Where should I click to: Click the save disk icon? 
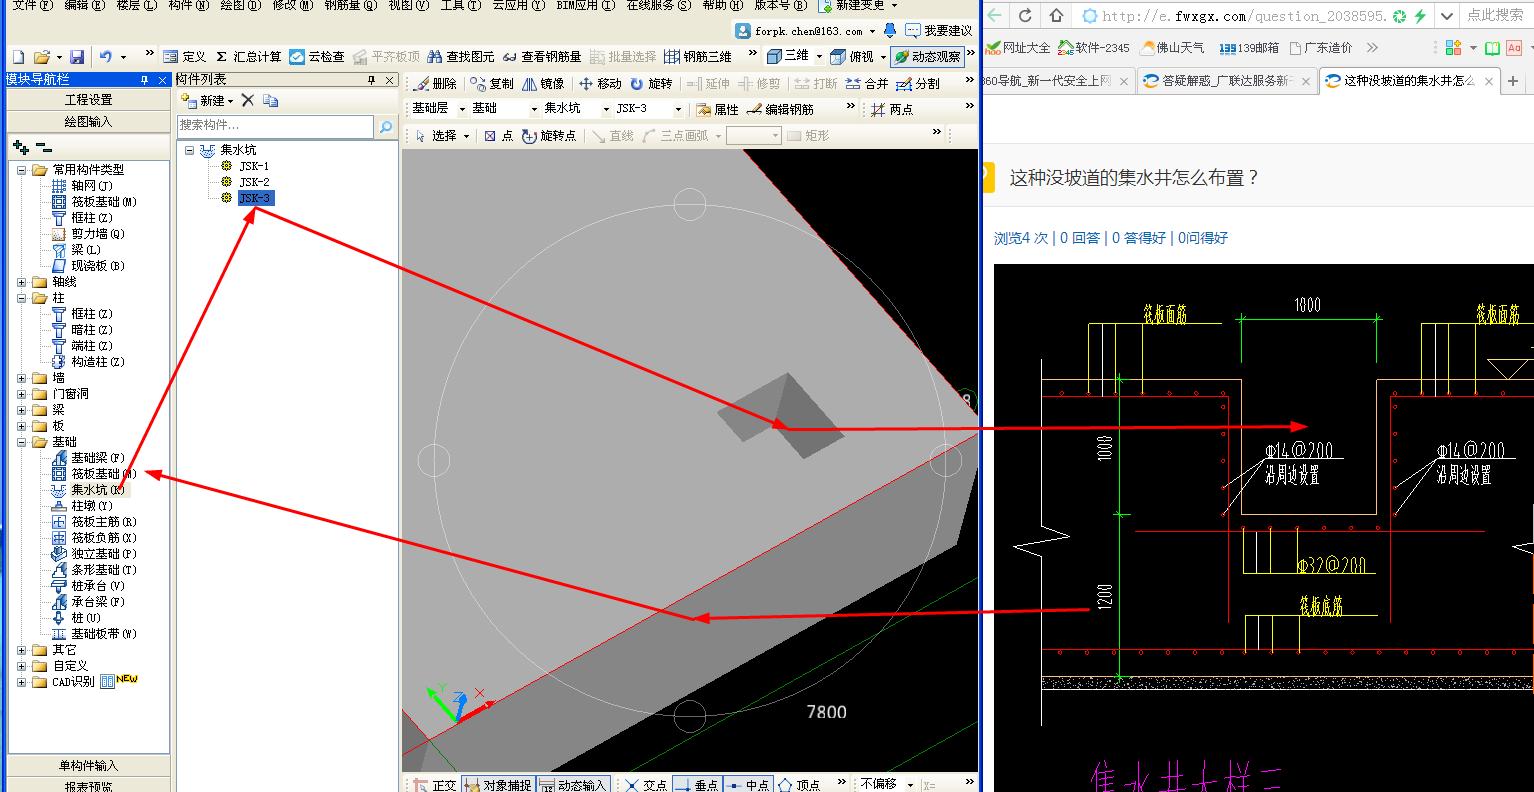[x=77, y=57]
